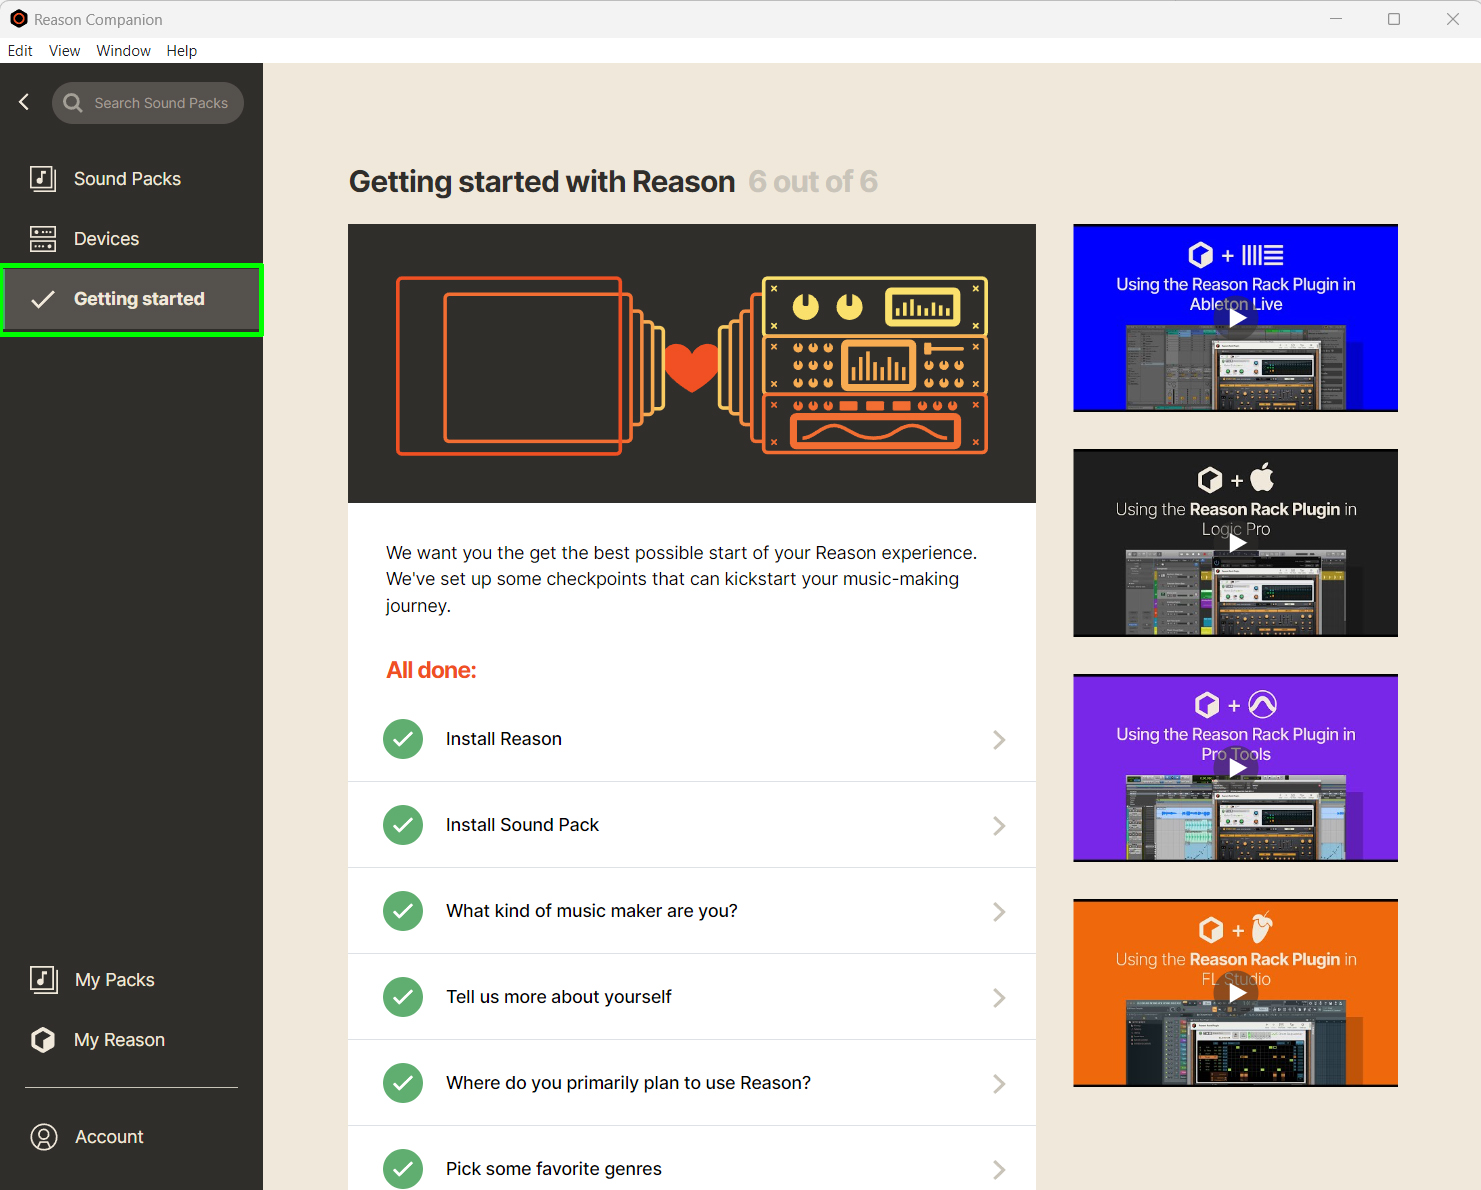Open the Help menu
This screenshot has height=1190, width=1481.
click(181, 51)
